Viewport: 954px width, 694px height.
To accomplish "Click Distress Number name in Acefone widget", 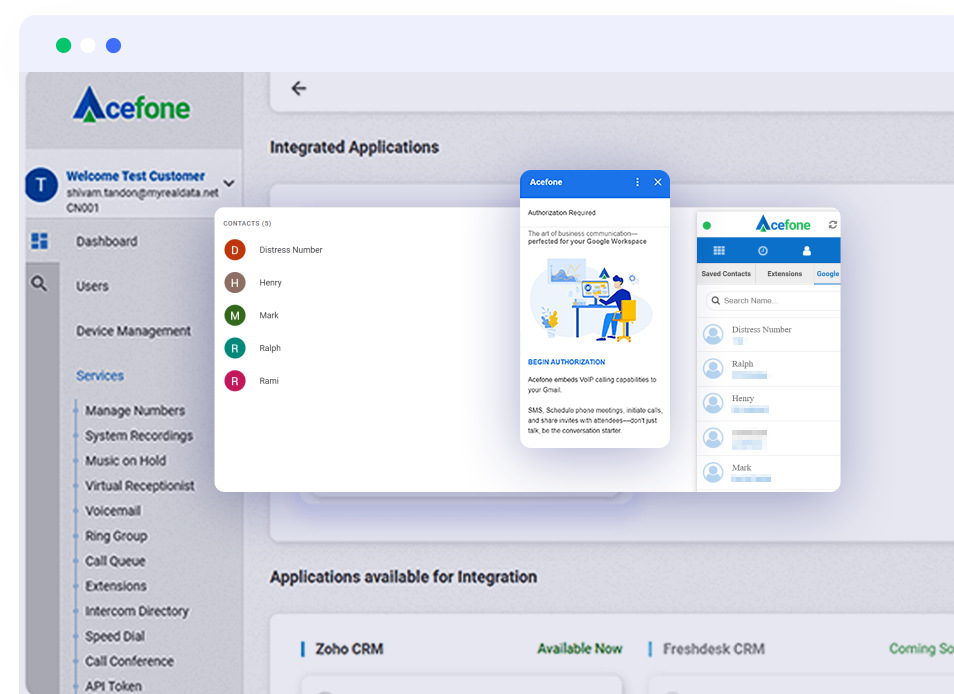I will tap(762, 330).
